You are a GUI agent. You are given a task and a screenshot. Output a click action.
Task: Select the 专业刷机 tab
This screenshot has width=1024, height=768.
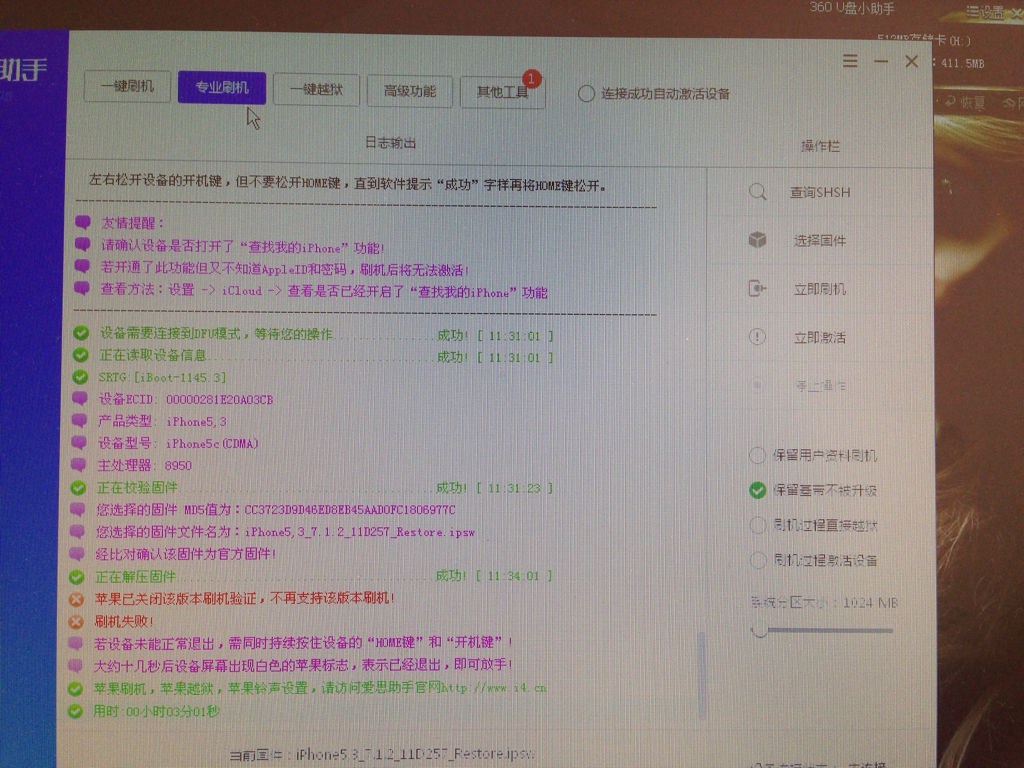[222, 88]
